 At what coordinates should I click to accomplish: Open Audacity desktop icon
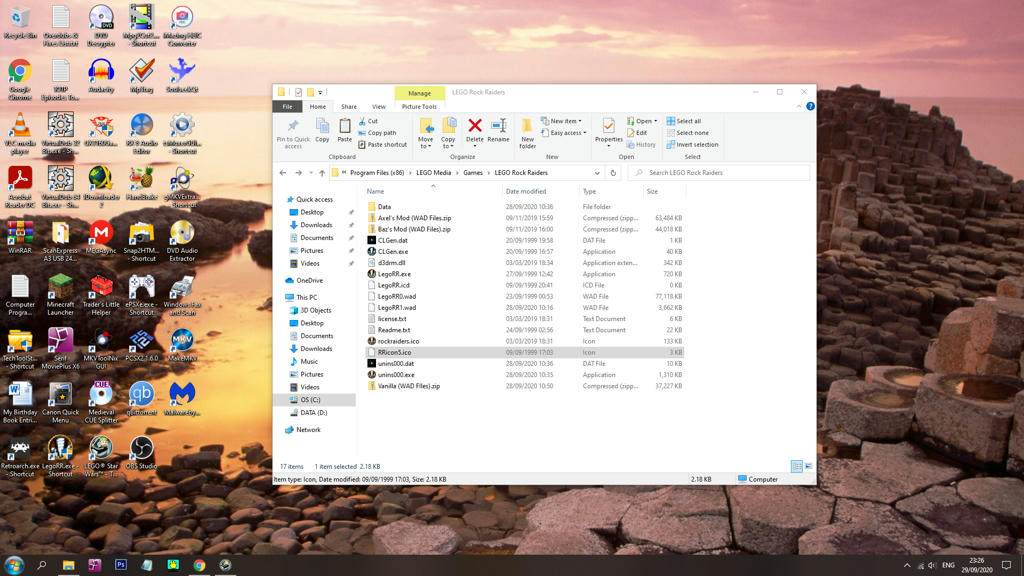[x=101, y=76]
